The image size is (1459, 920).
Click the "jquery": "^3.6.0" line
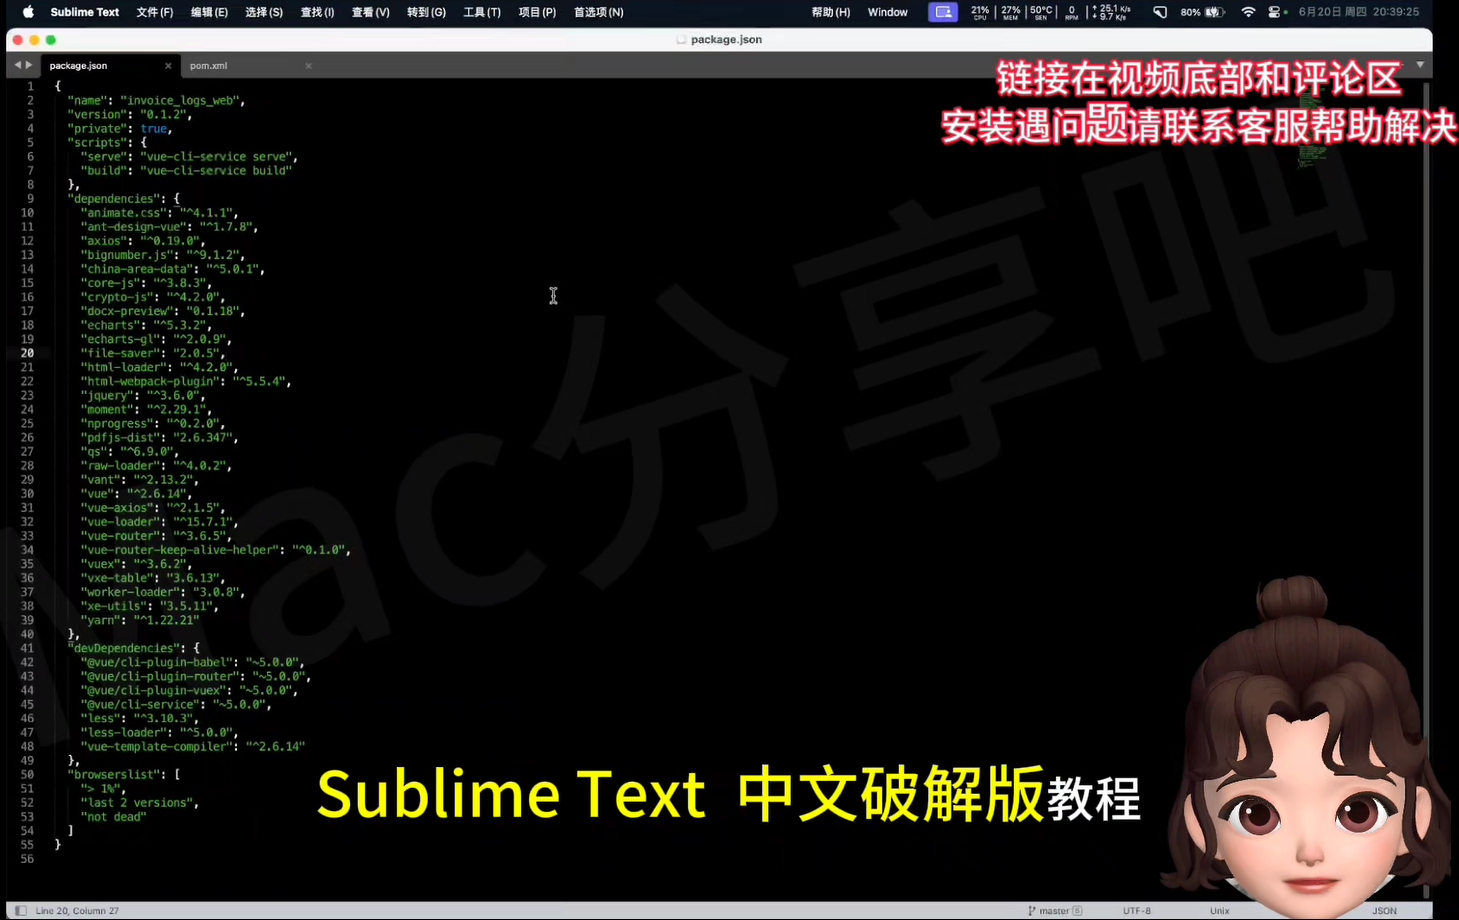pos(143,395)
